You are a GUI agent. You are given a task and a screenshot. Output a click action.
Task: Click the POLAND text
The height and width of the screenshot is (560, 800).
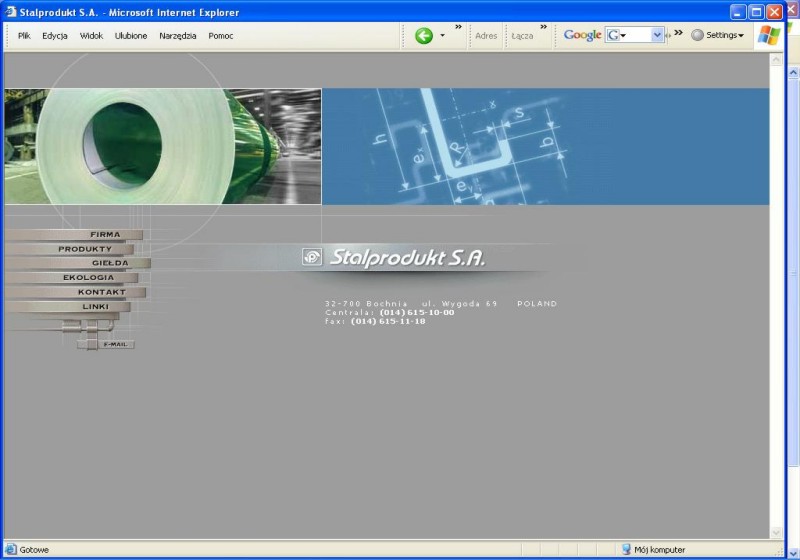coord(537,303)
